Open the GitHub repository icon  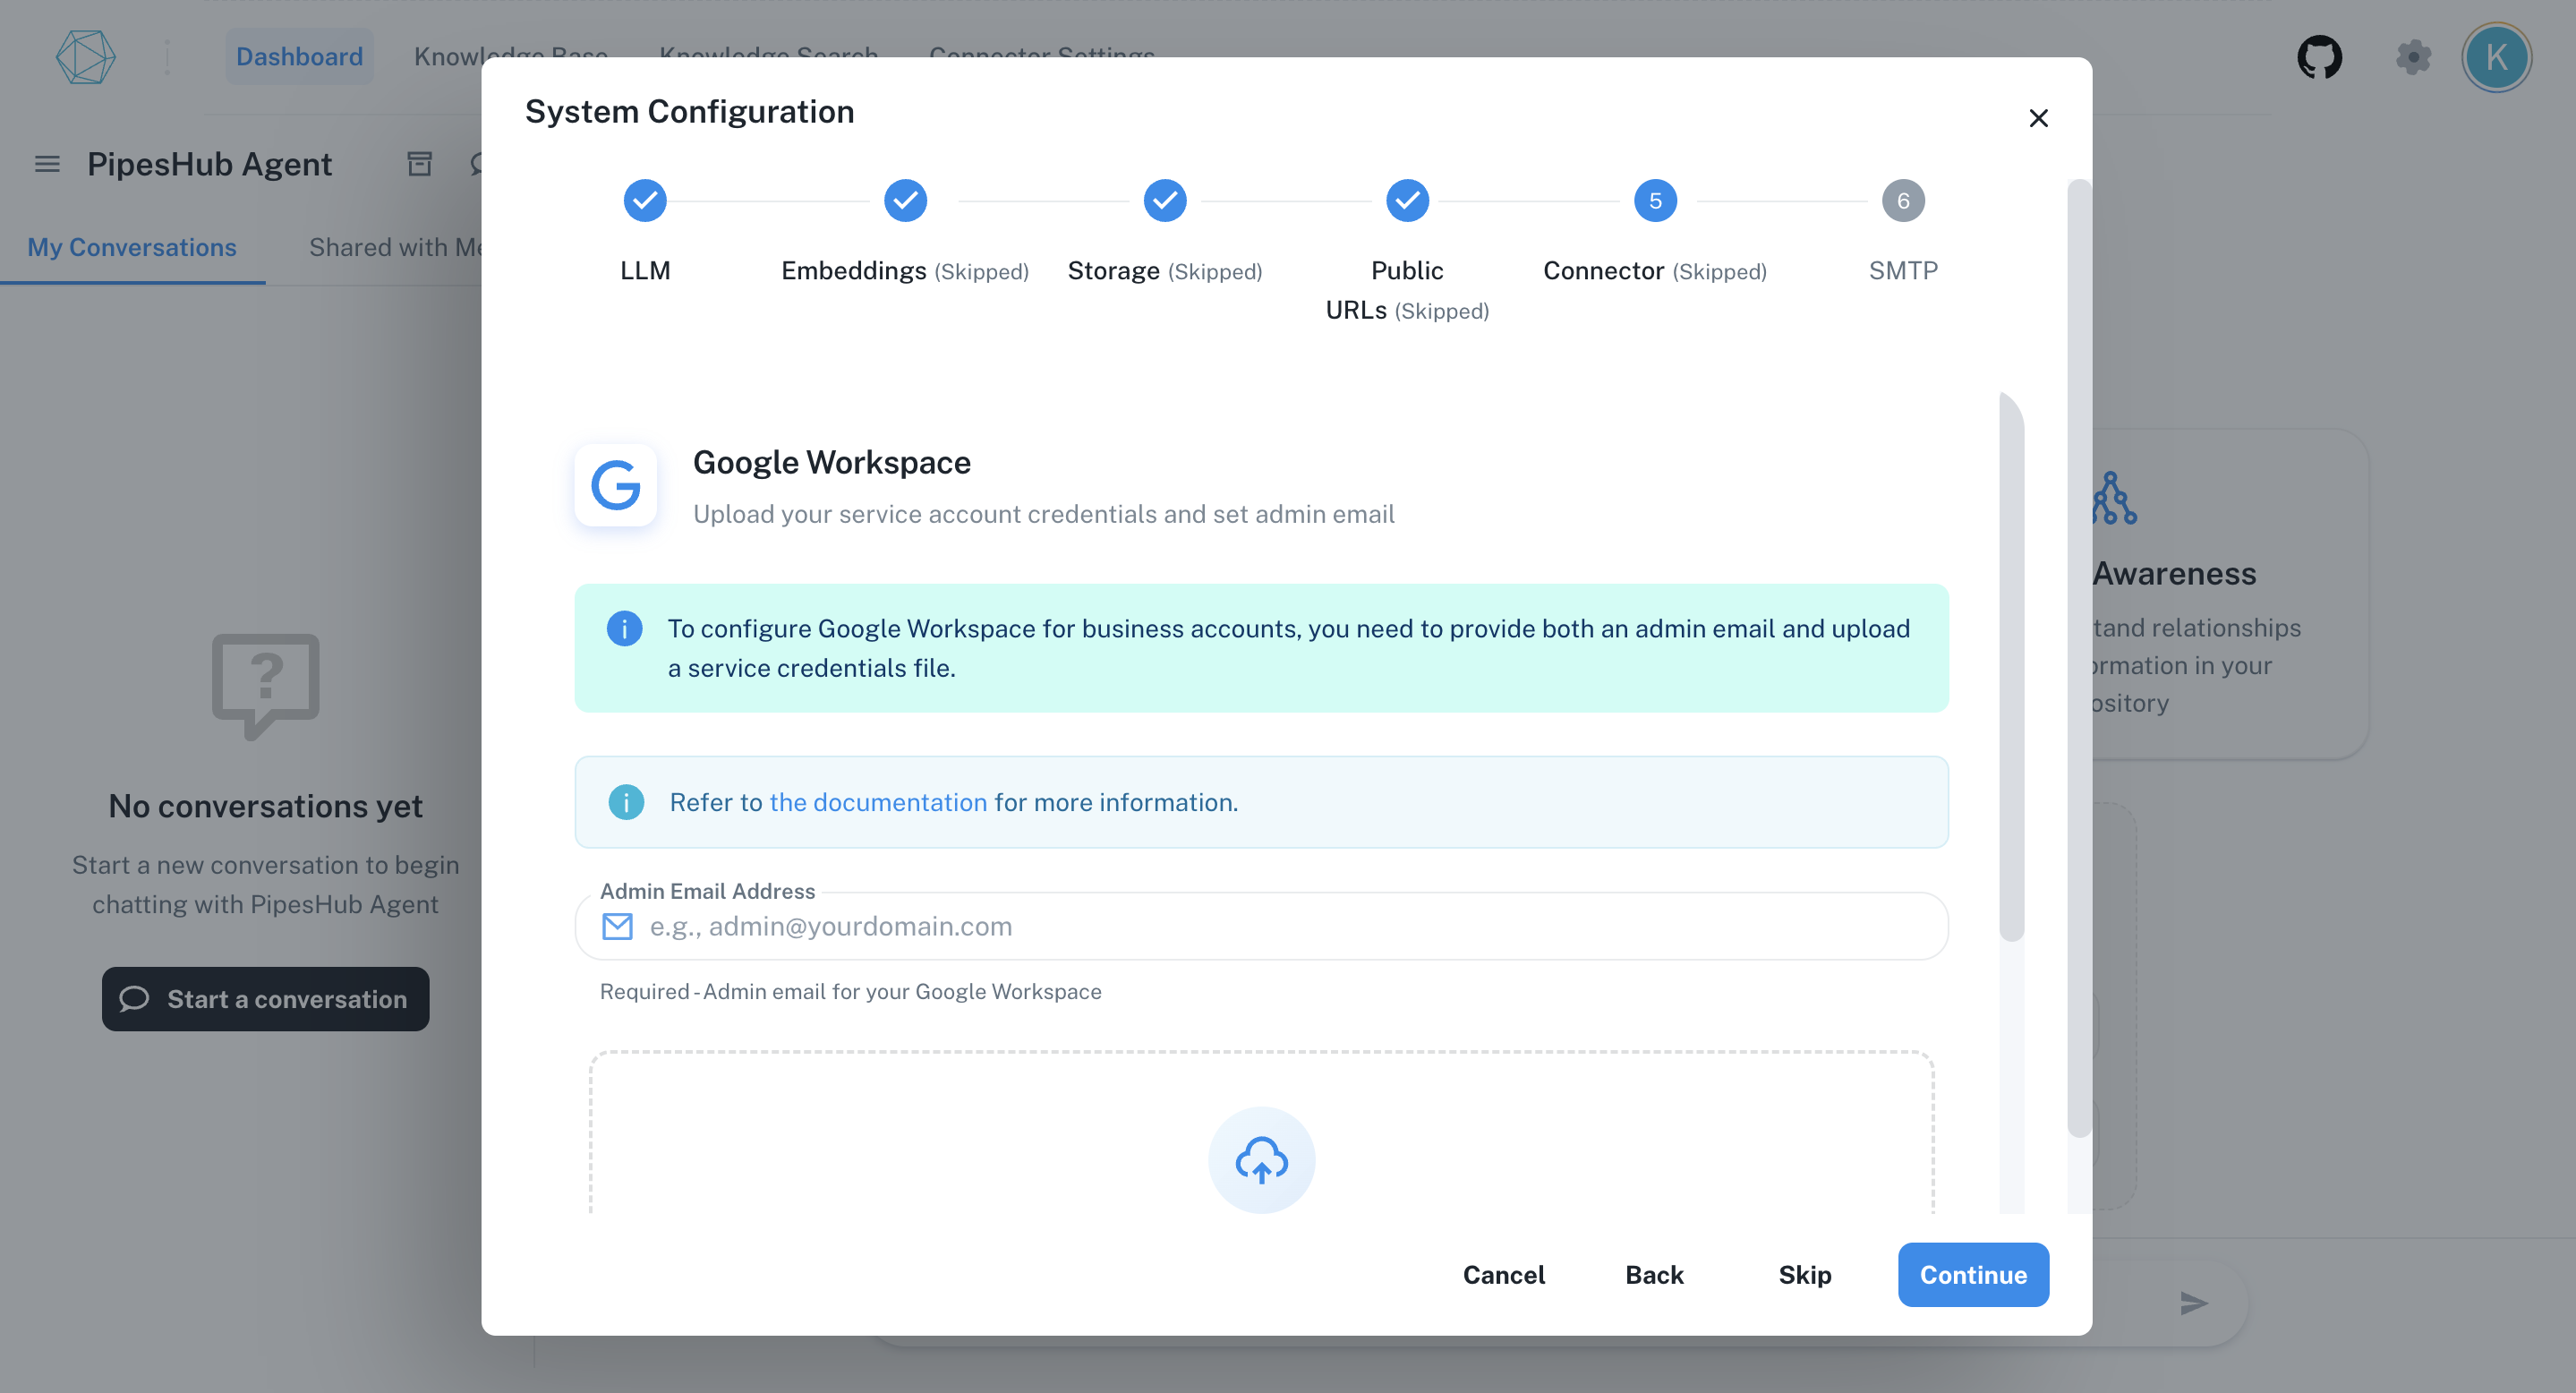[2319, 57]
